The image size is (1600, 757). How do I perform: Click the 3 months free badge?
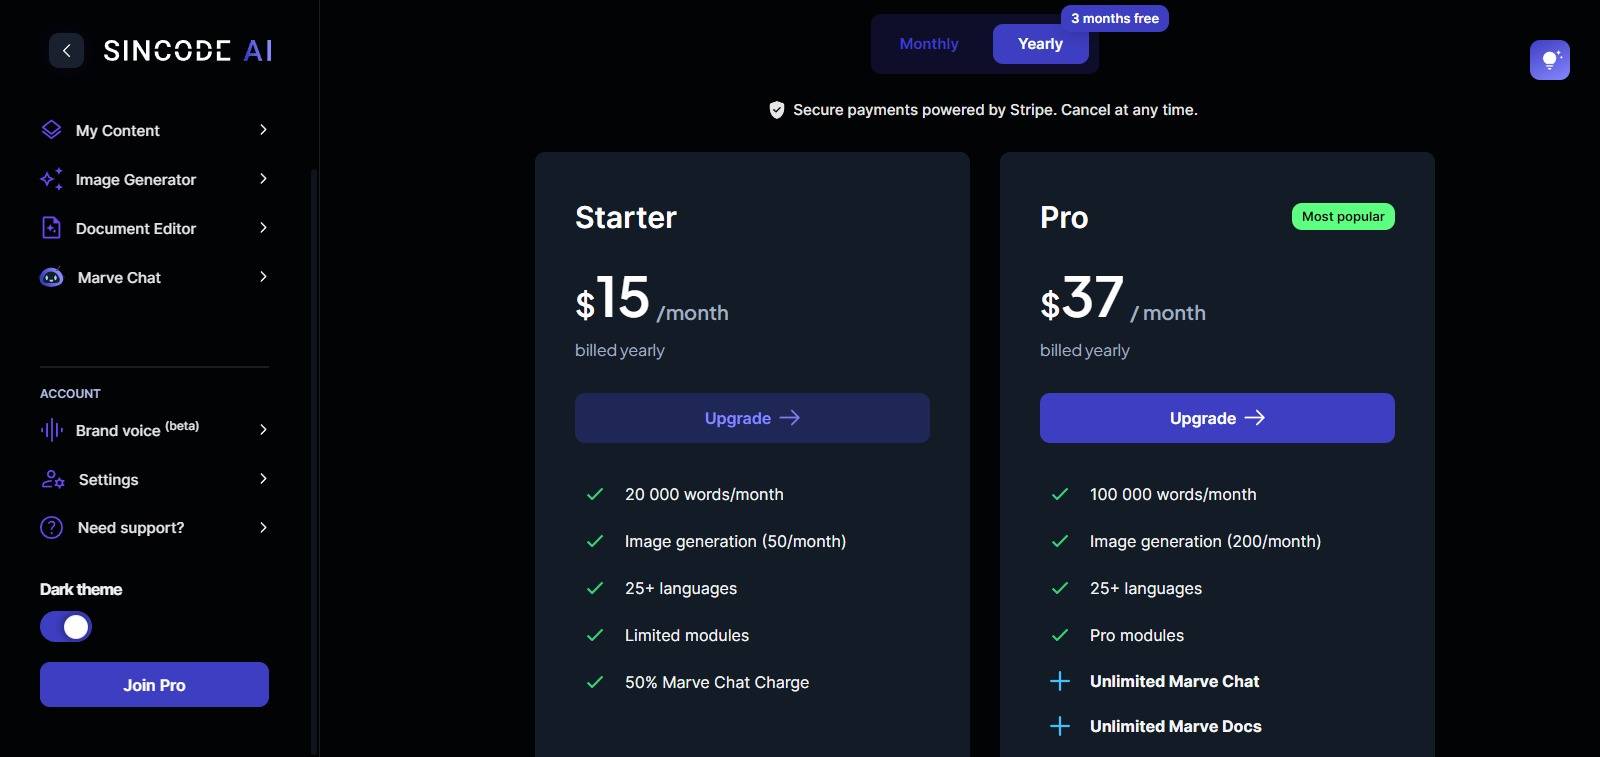pyautogui.click(x=1115, y=18)
